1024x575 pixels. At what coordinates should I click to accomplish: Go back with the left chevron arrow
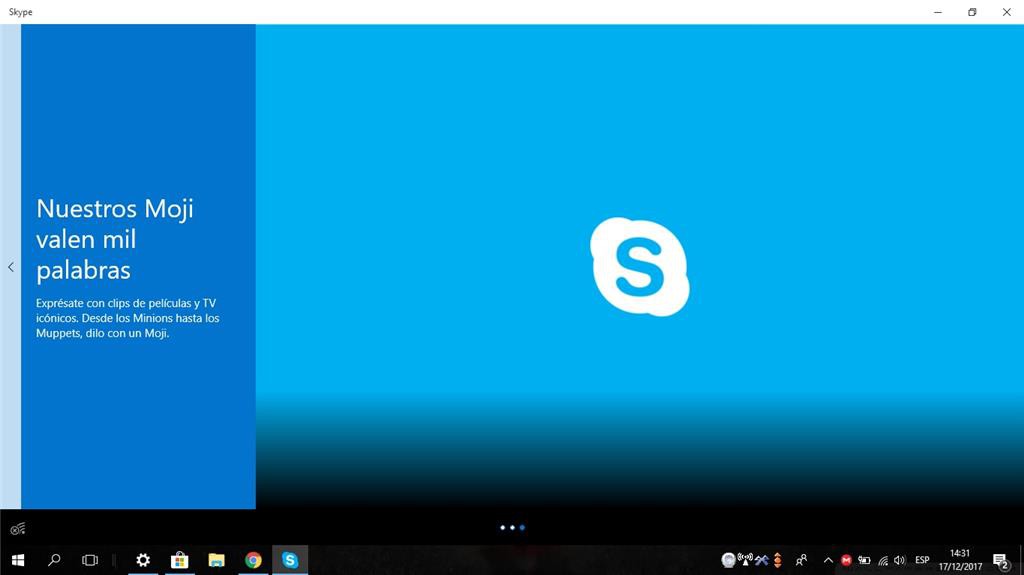(x=10, y=267)
